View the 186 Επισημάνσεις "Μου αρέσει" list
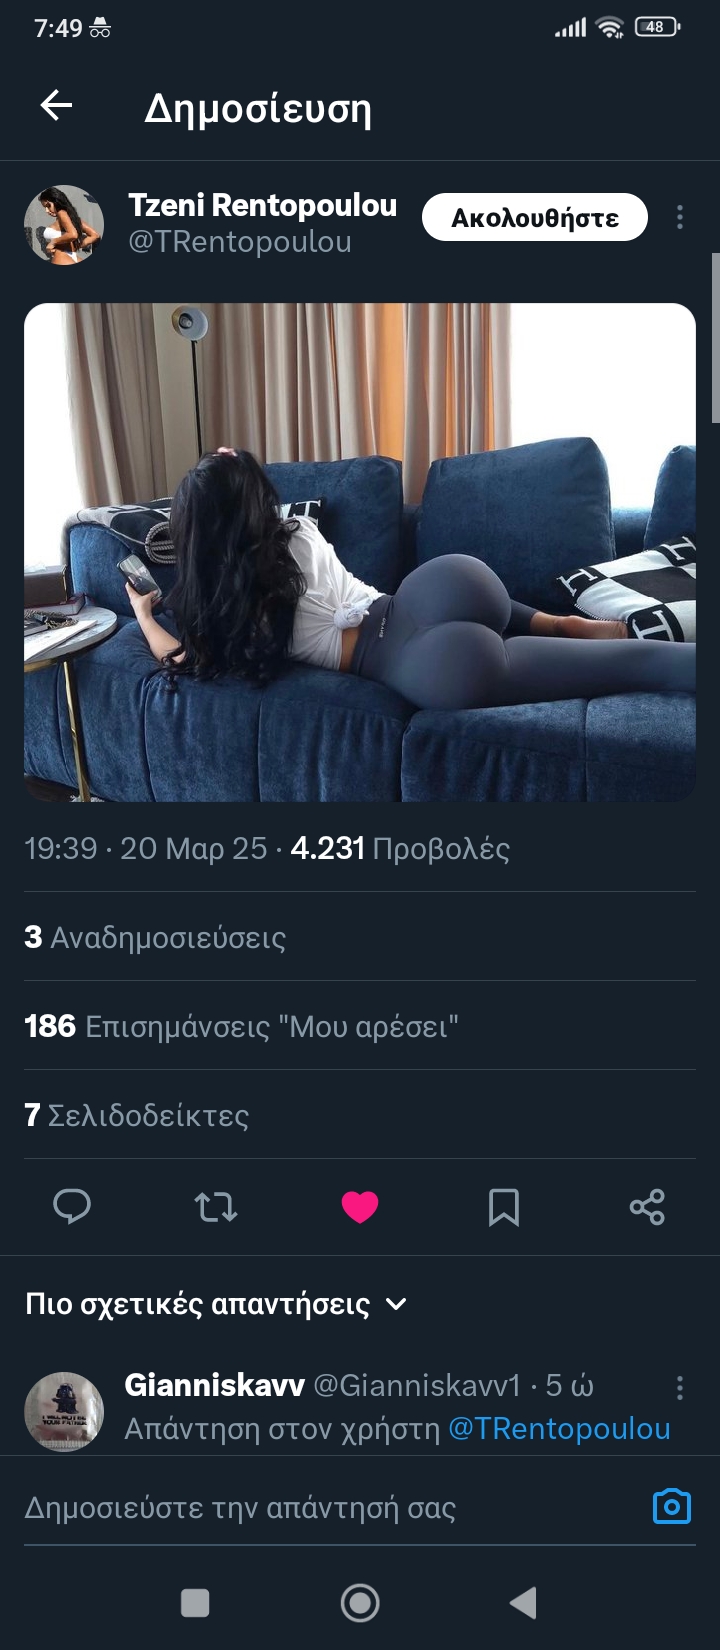720x1650 pixels. click(x=241, y=1026)
